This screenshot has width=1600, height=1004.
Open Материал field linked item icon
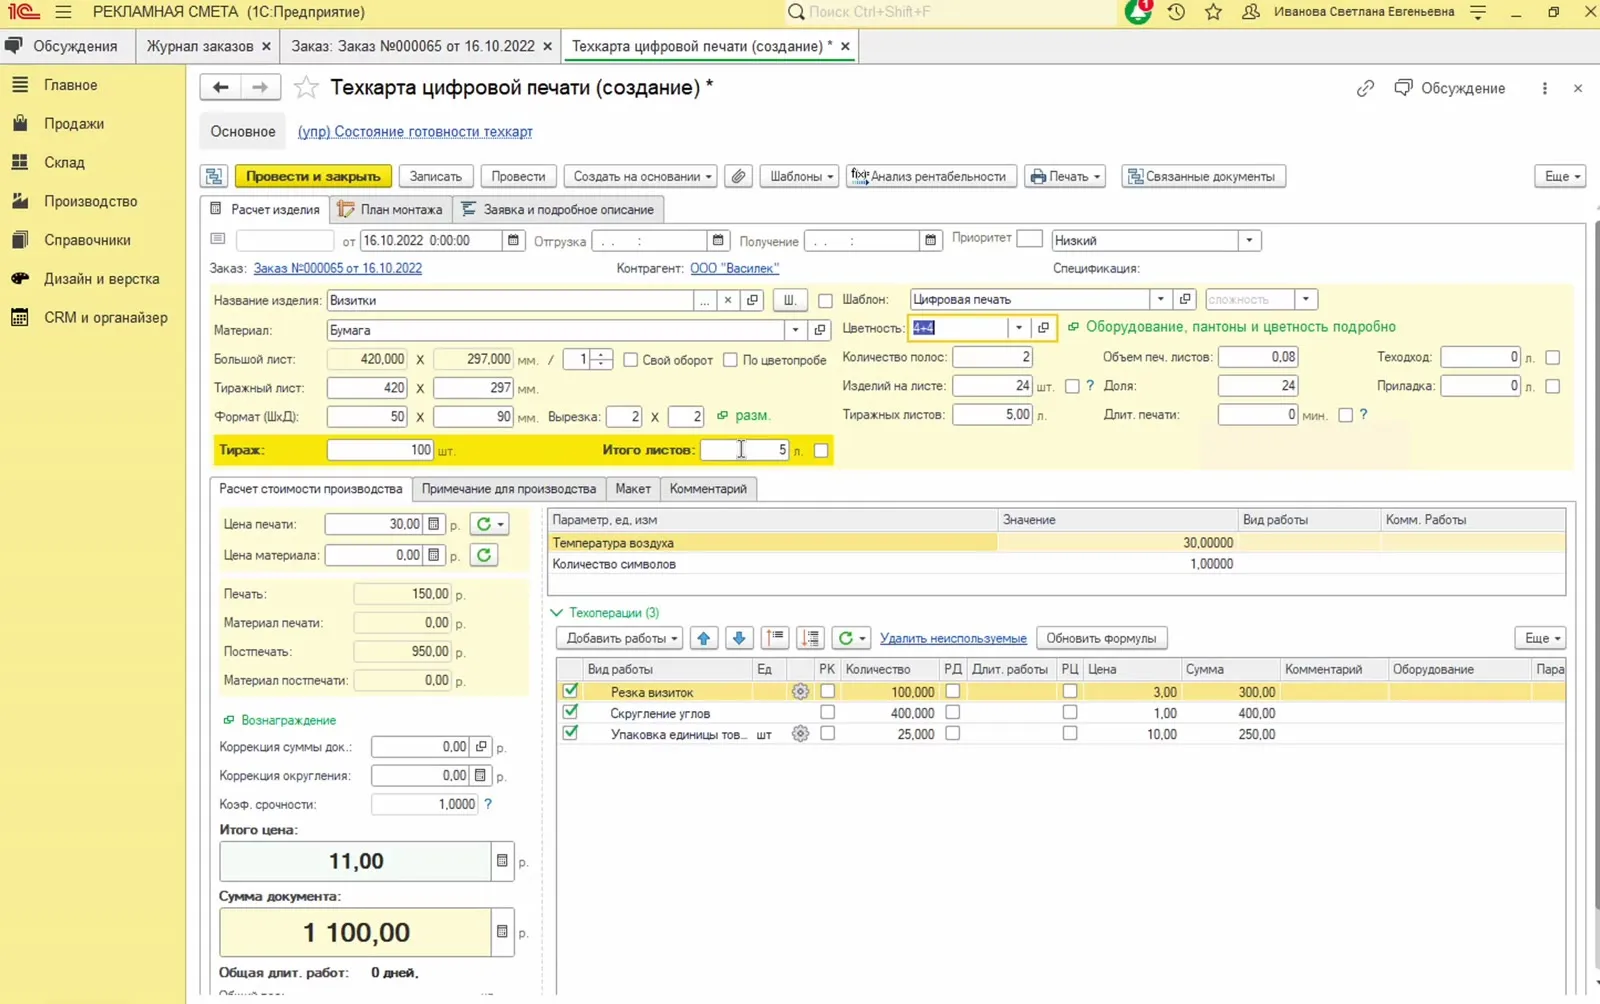tap(820, 330)
